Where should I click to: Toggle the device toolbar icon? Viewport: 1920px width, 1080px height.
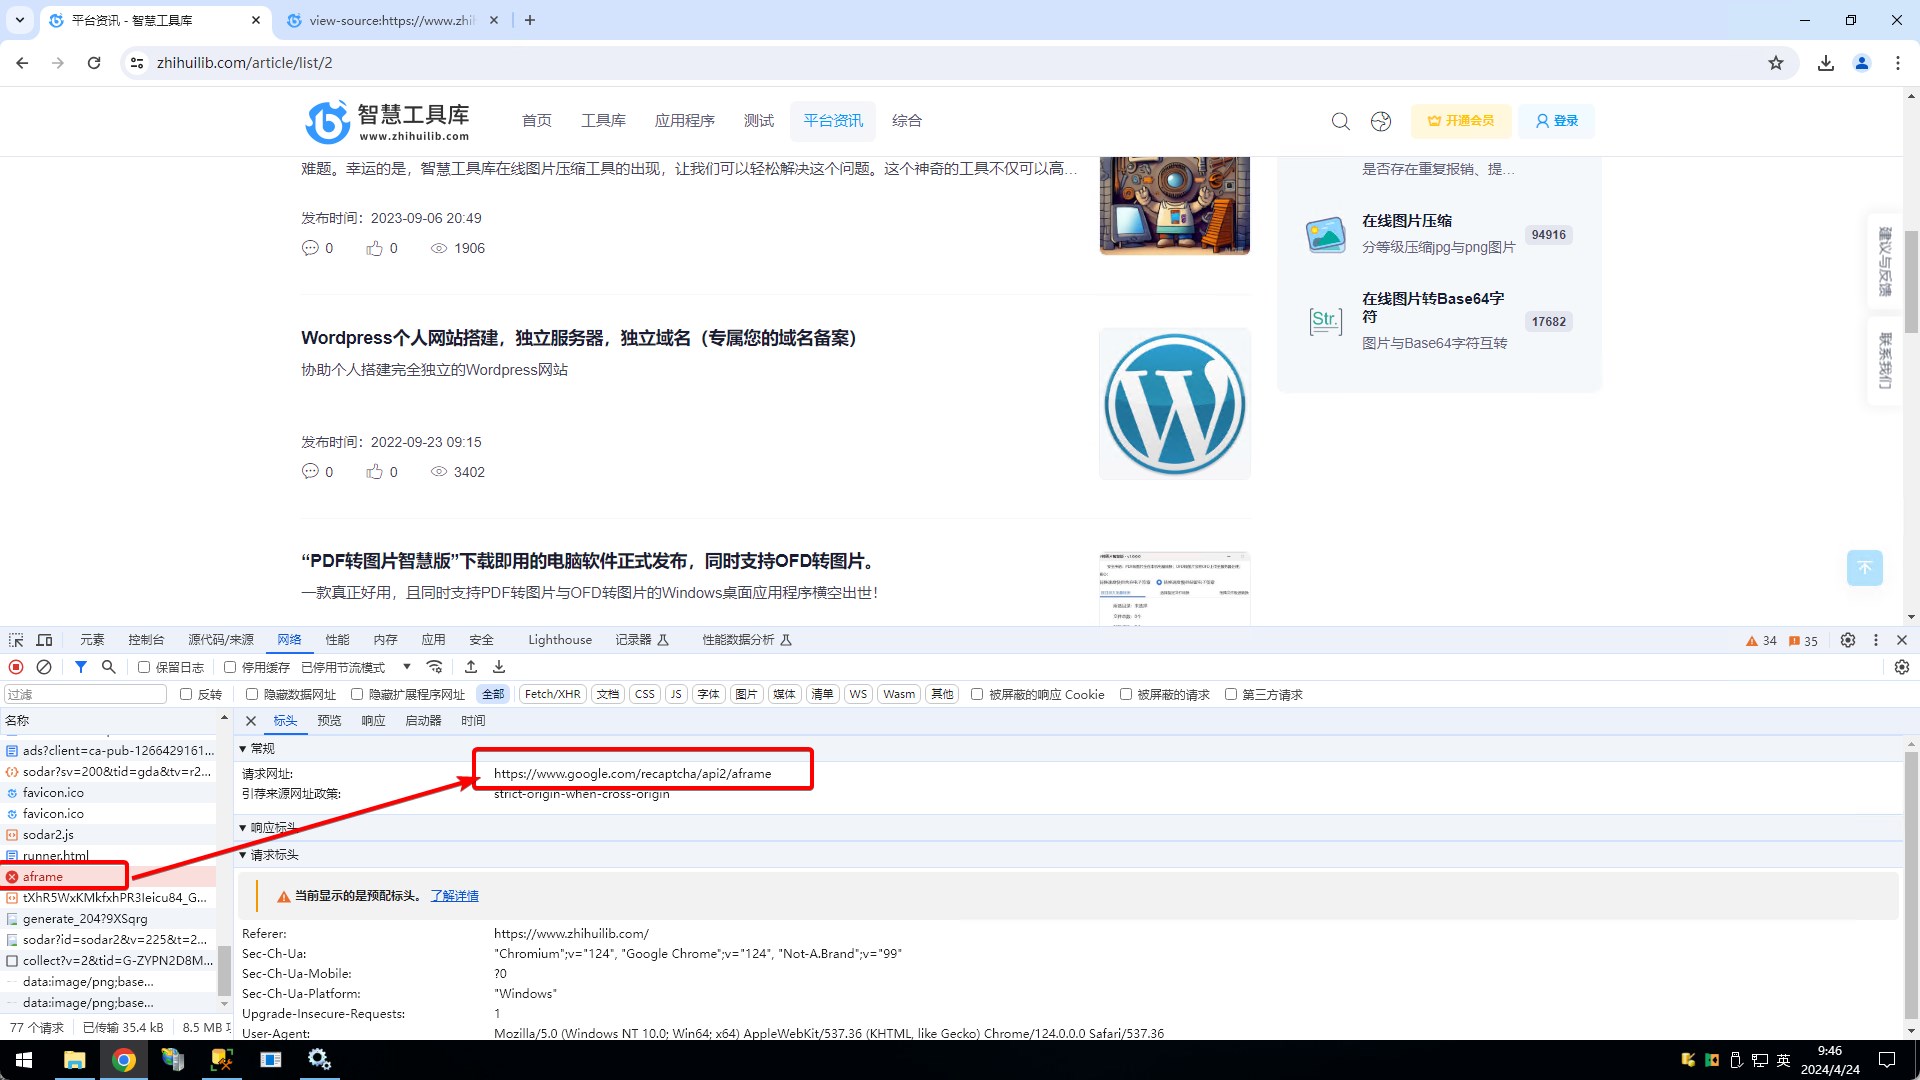44,640
